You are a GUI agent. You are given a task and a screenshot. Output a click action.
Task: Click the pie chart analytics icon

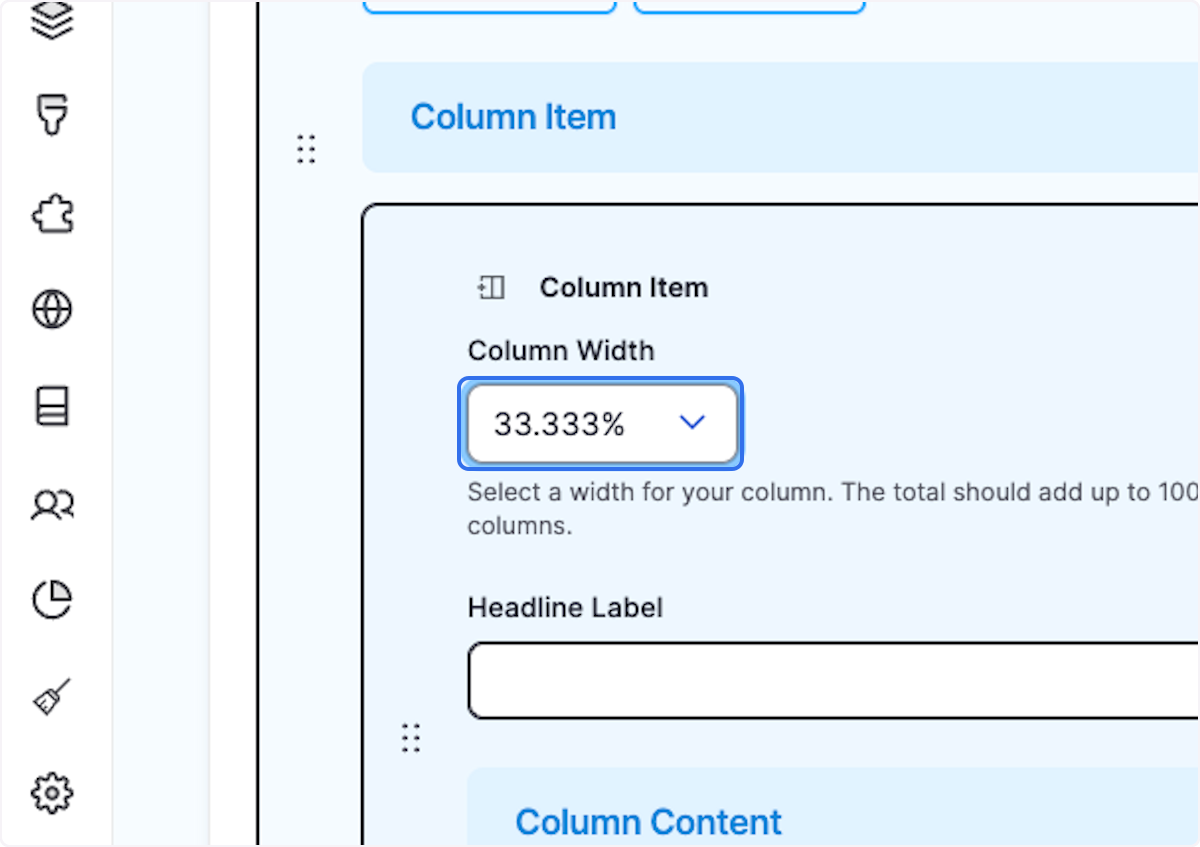click(x=53, y=599)
